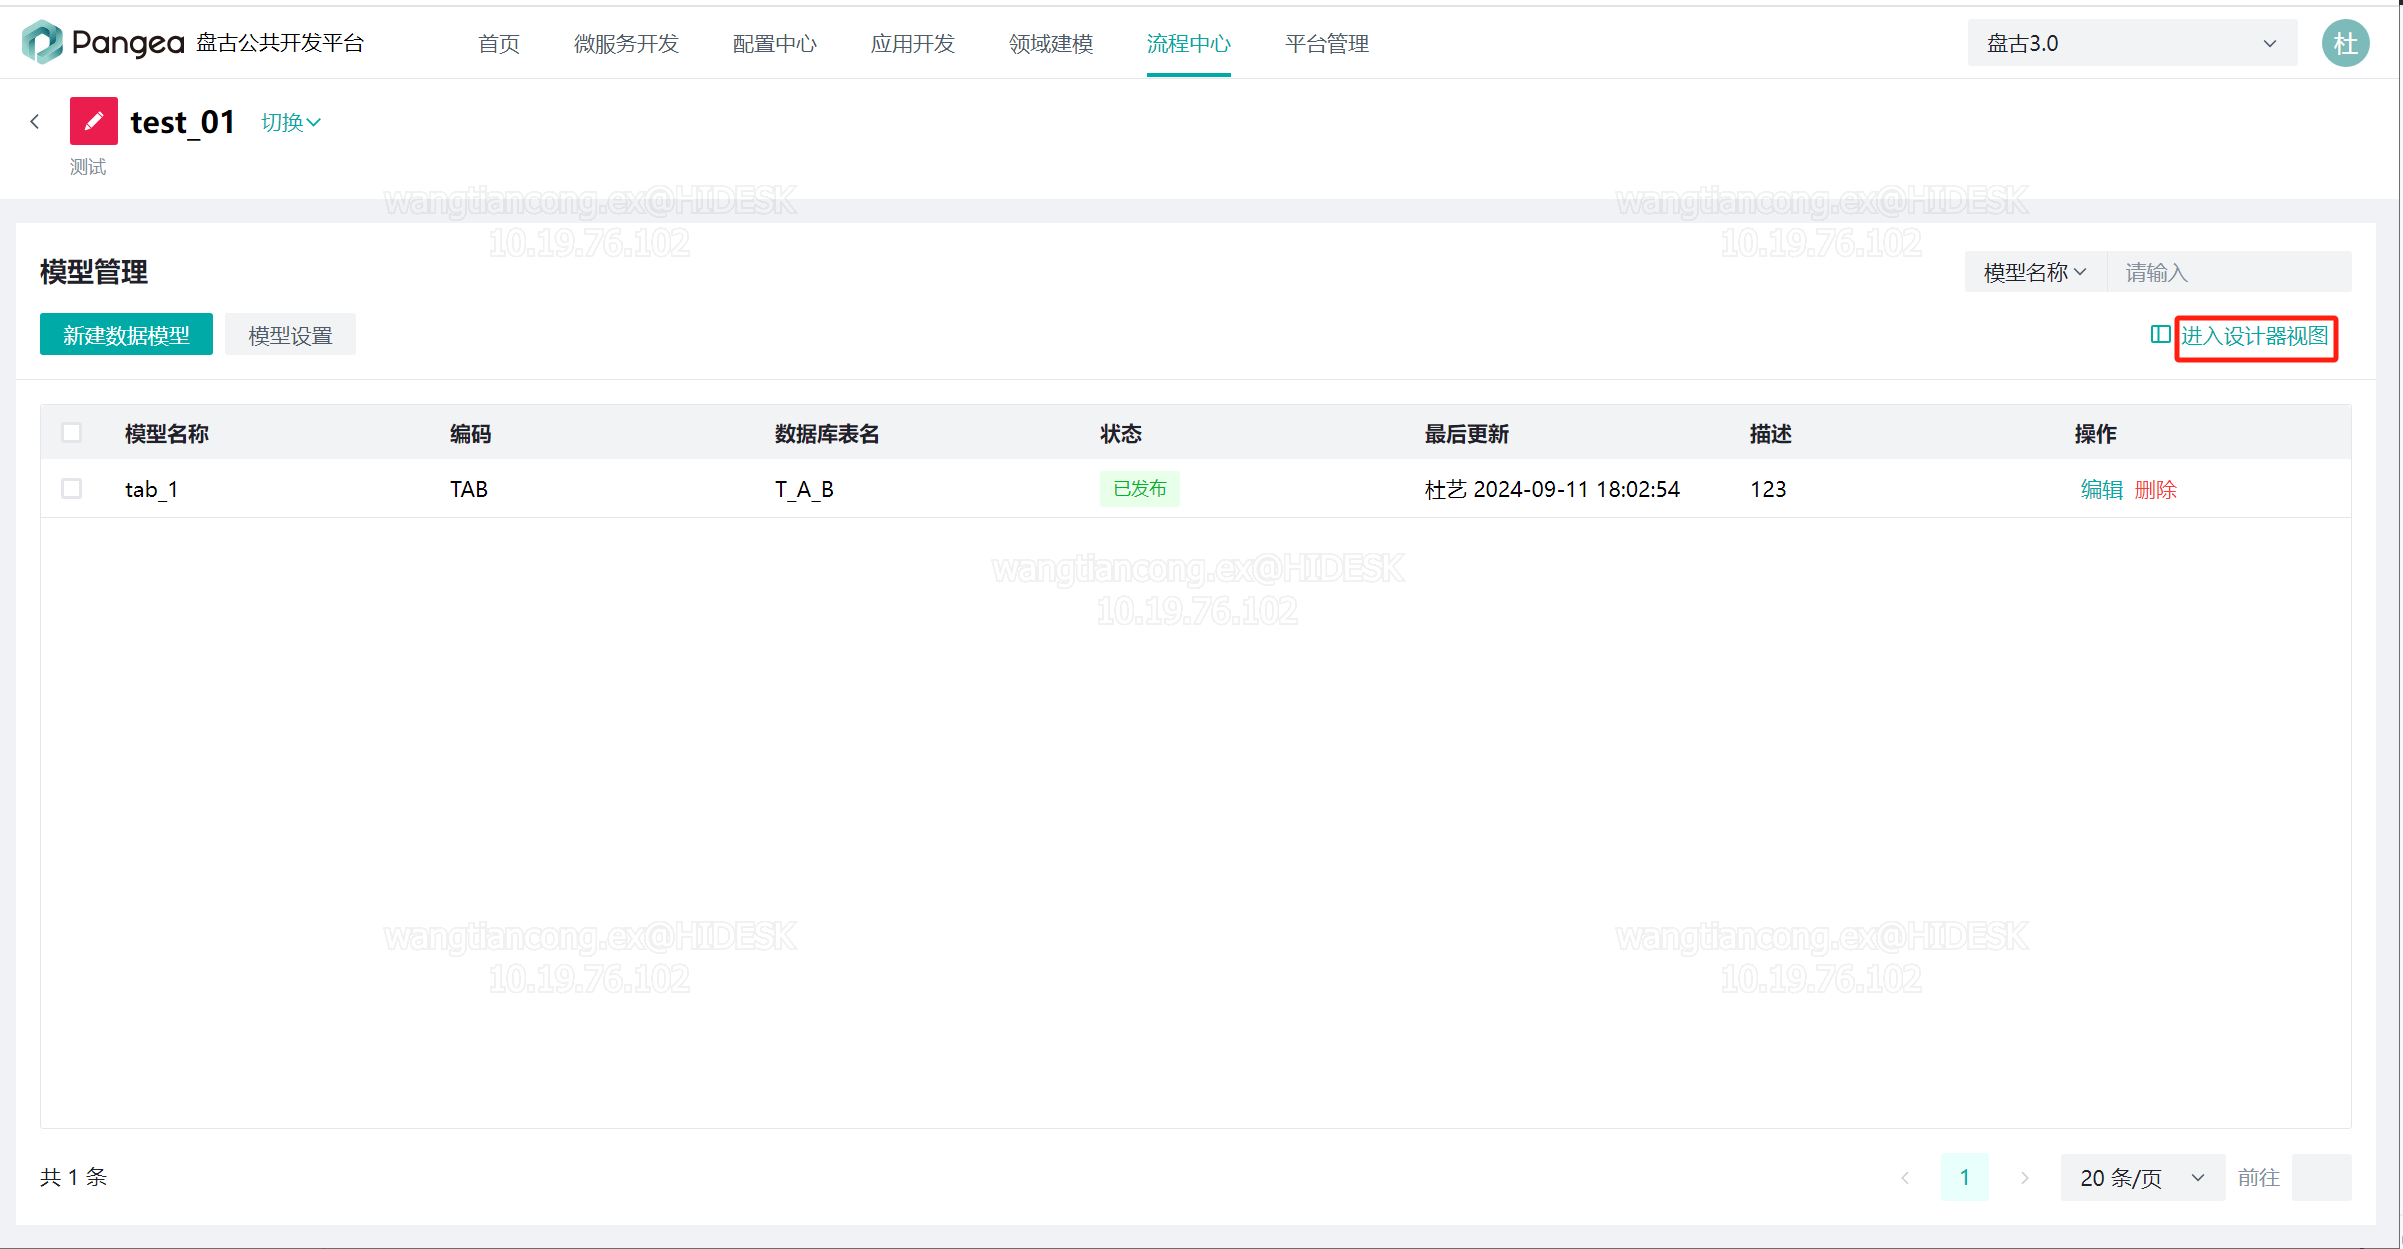Viewport: 2403px width, 1249px height.
Task: Click the 模型管理 heading
Action: [x=94, y=272]
